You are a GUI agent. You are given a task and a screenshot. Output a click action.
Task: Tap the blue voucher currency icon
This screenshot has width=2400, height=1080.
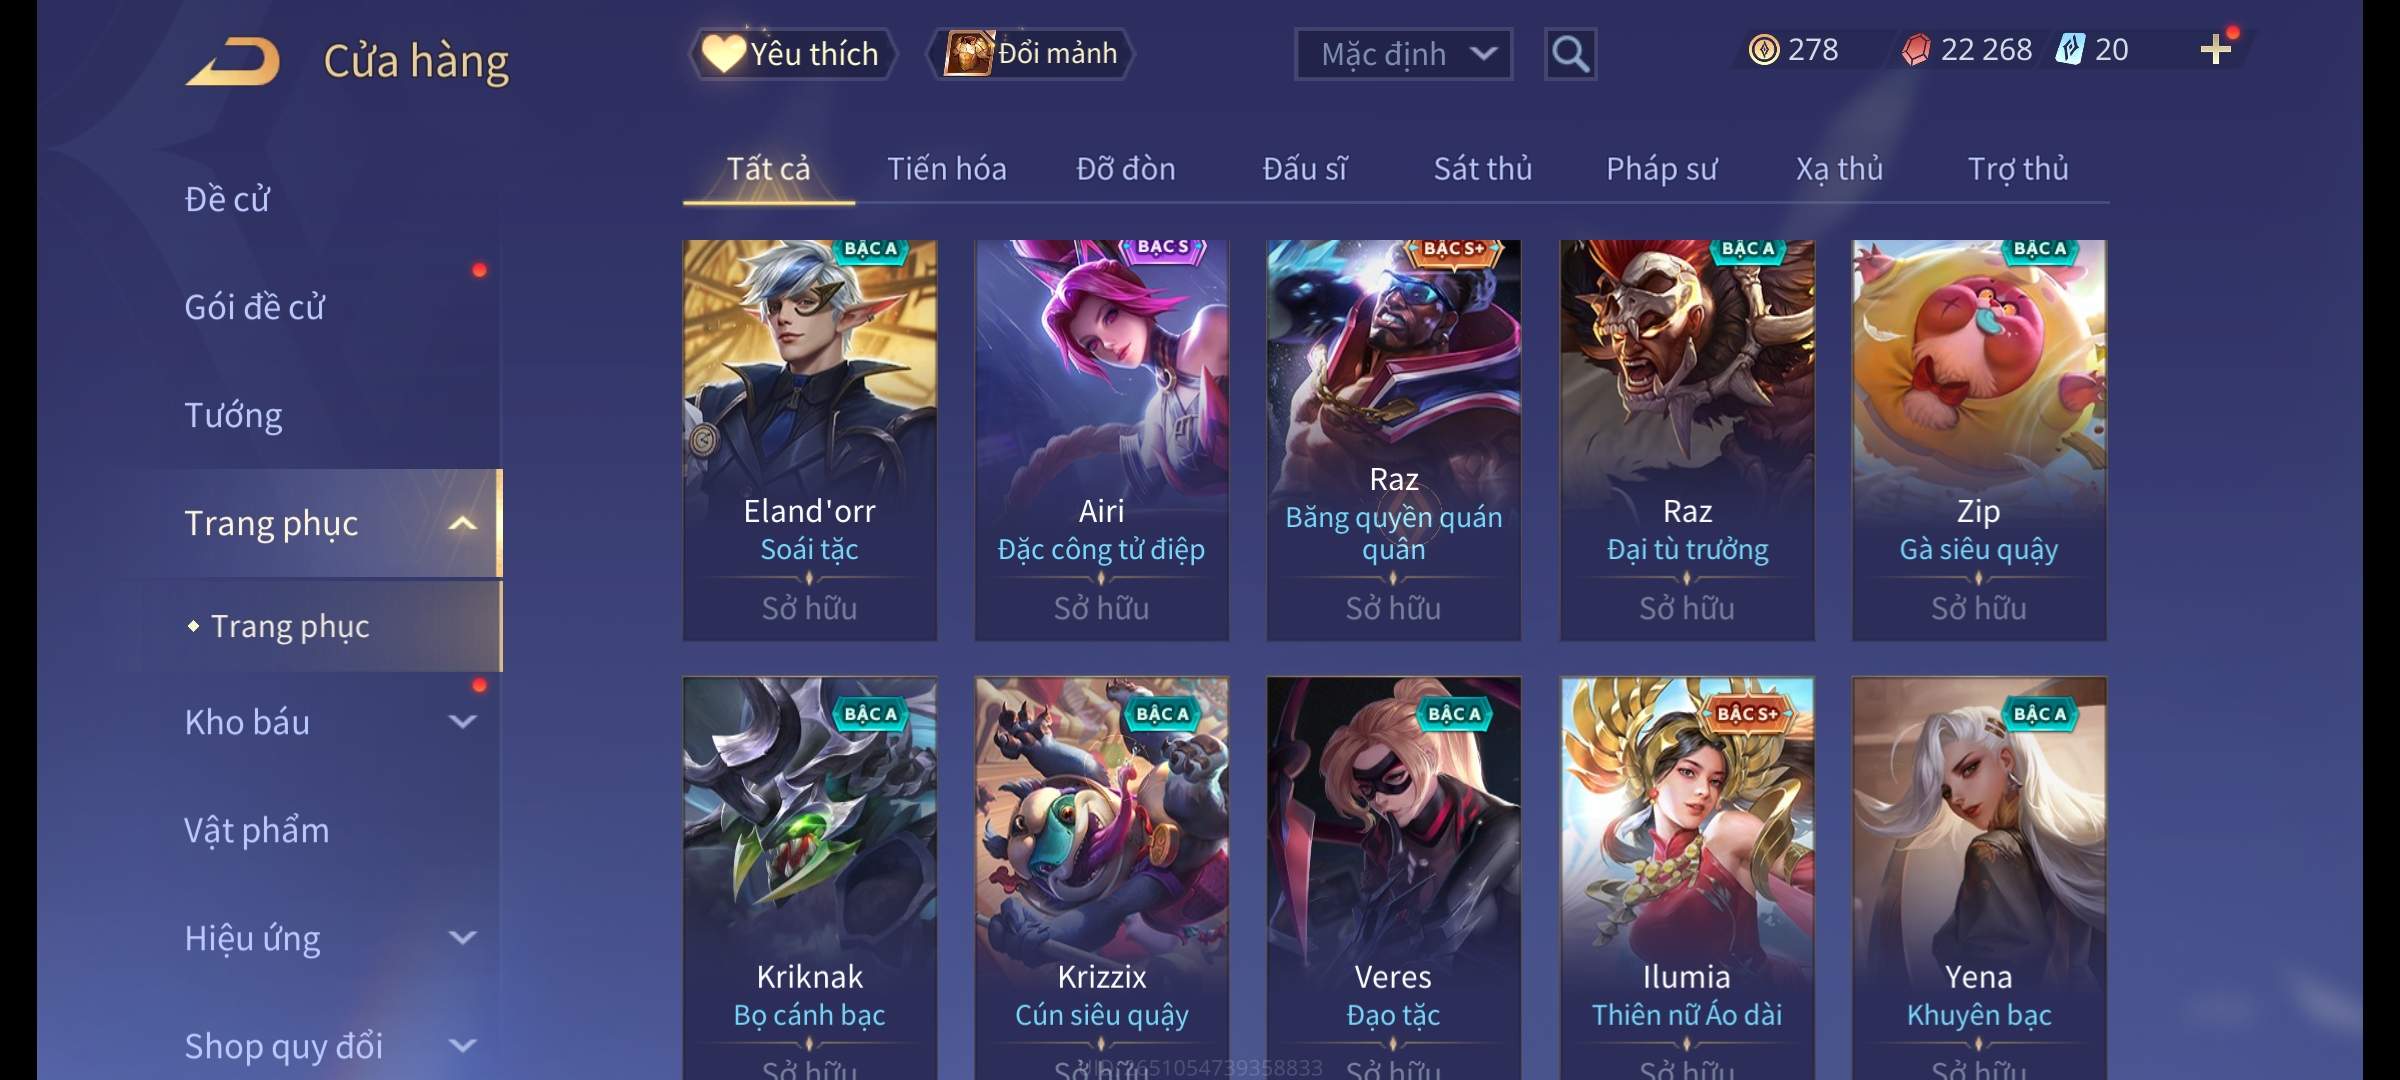(x=2070, y=49)
